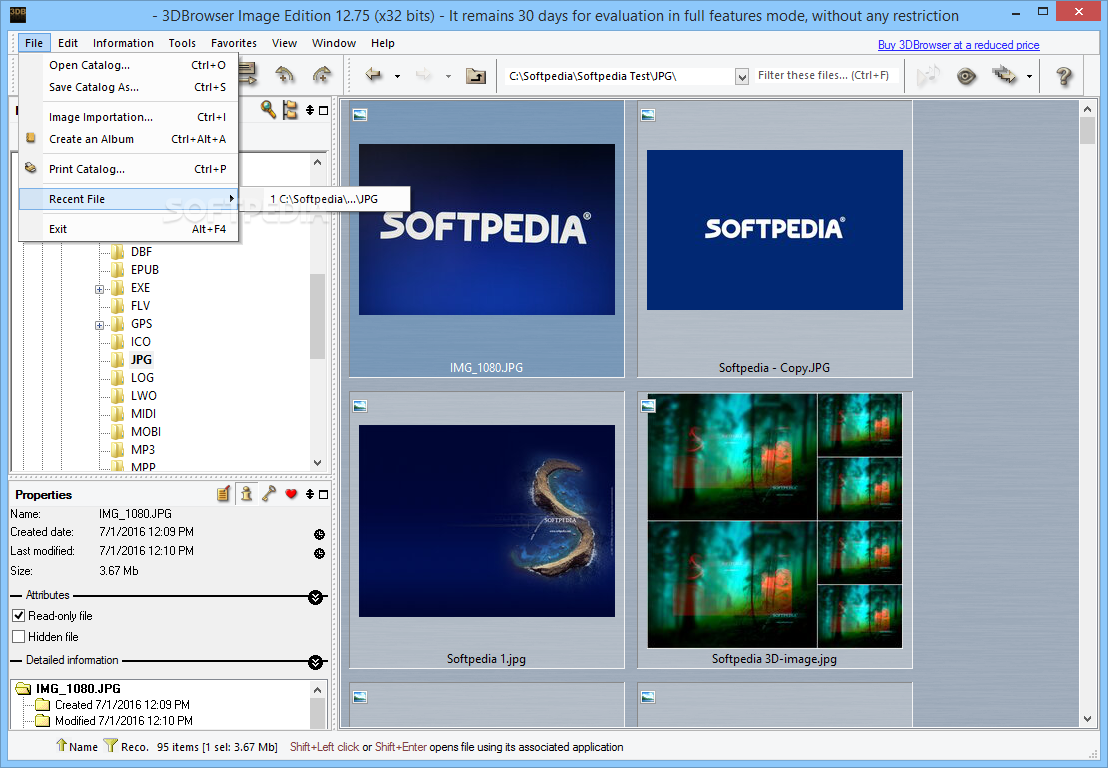Click image type icon on Softpedia - Copy.JPG thumbnail
This screenshot has height=768, width=1108.
pyautogui.click(x=648, y=114)
